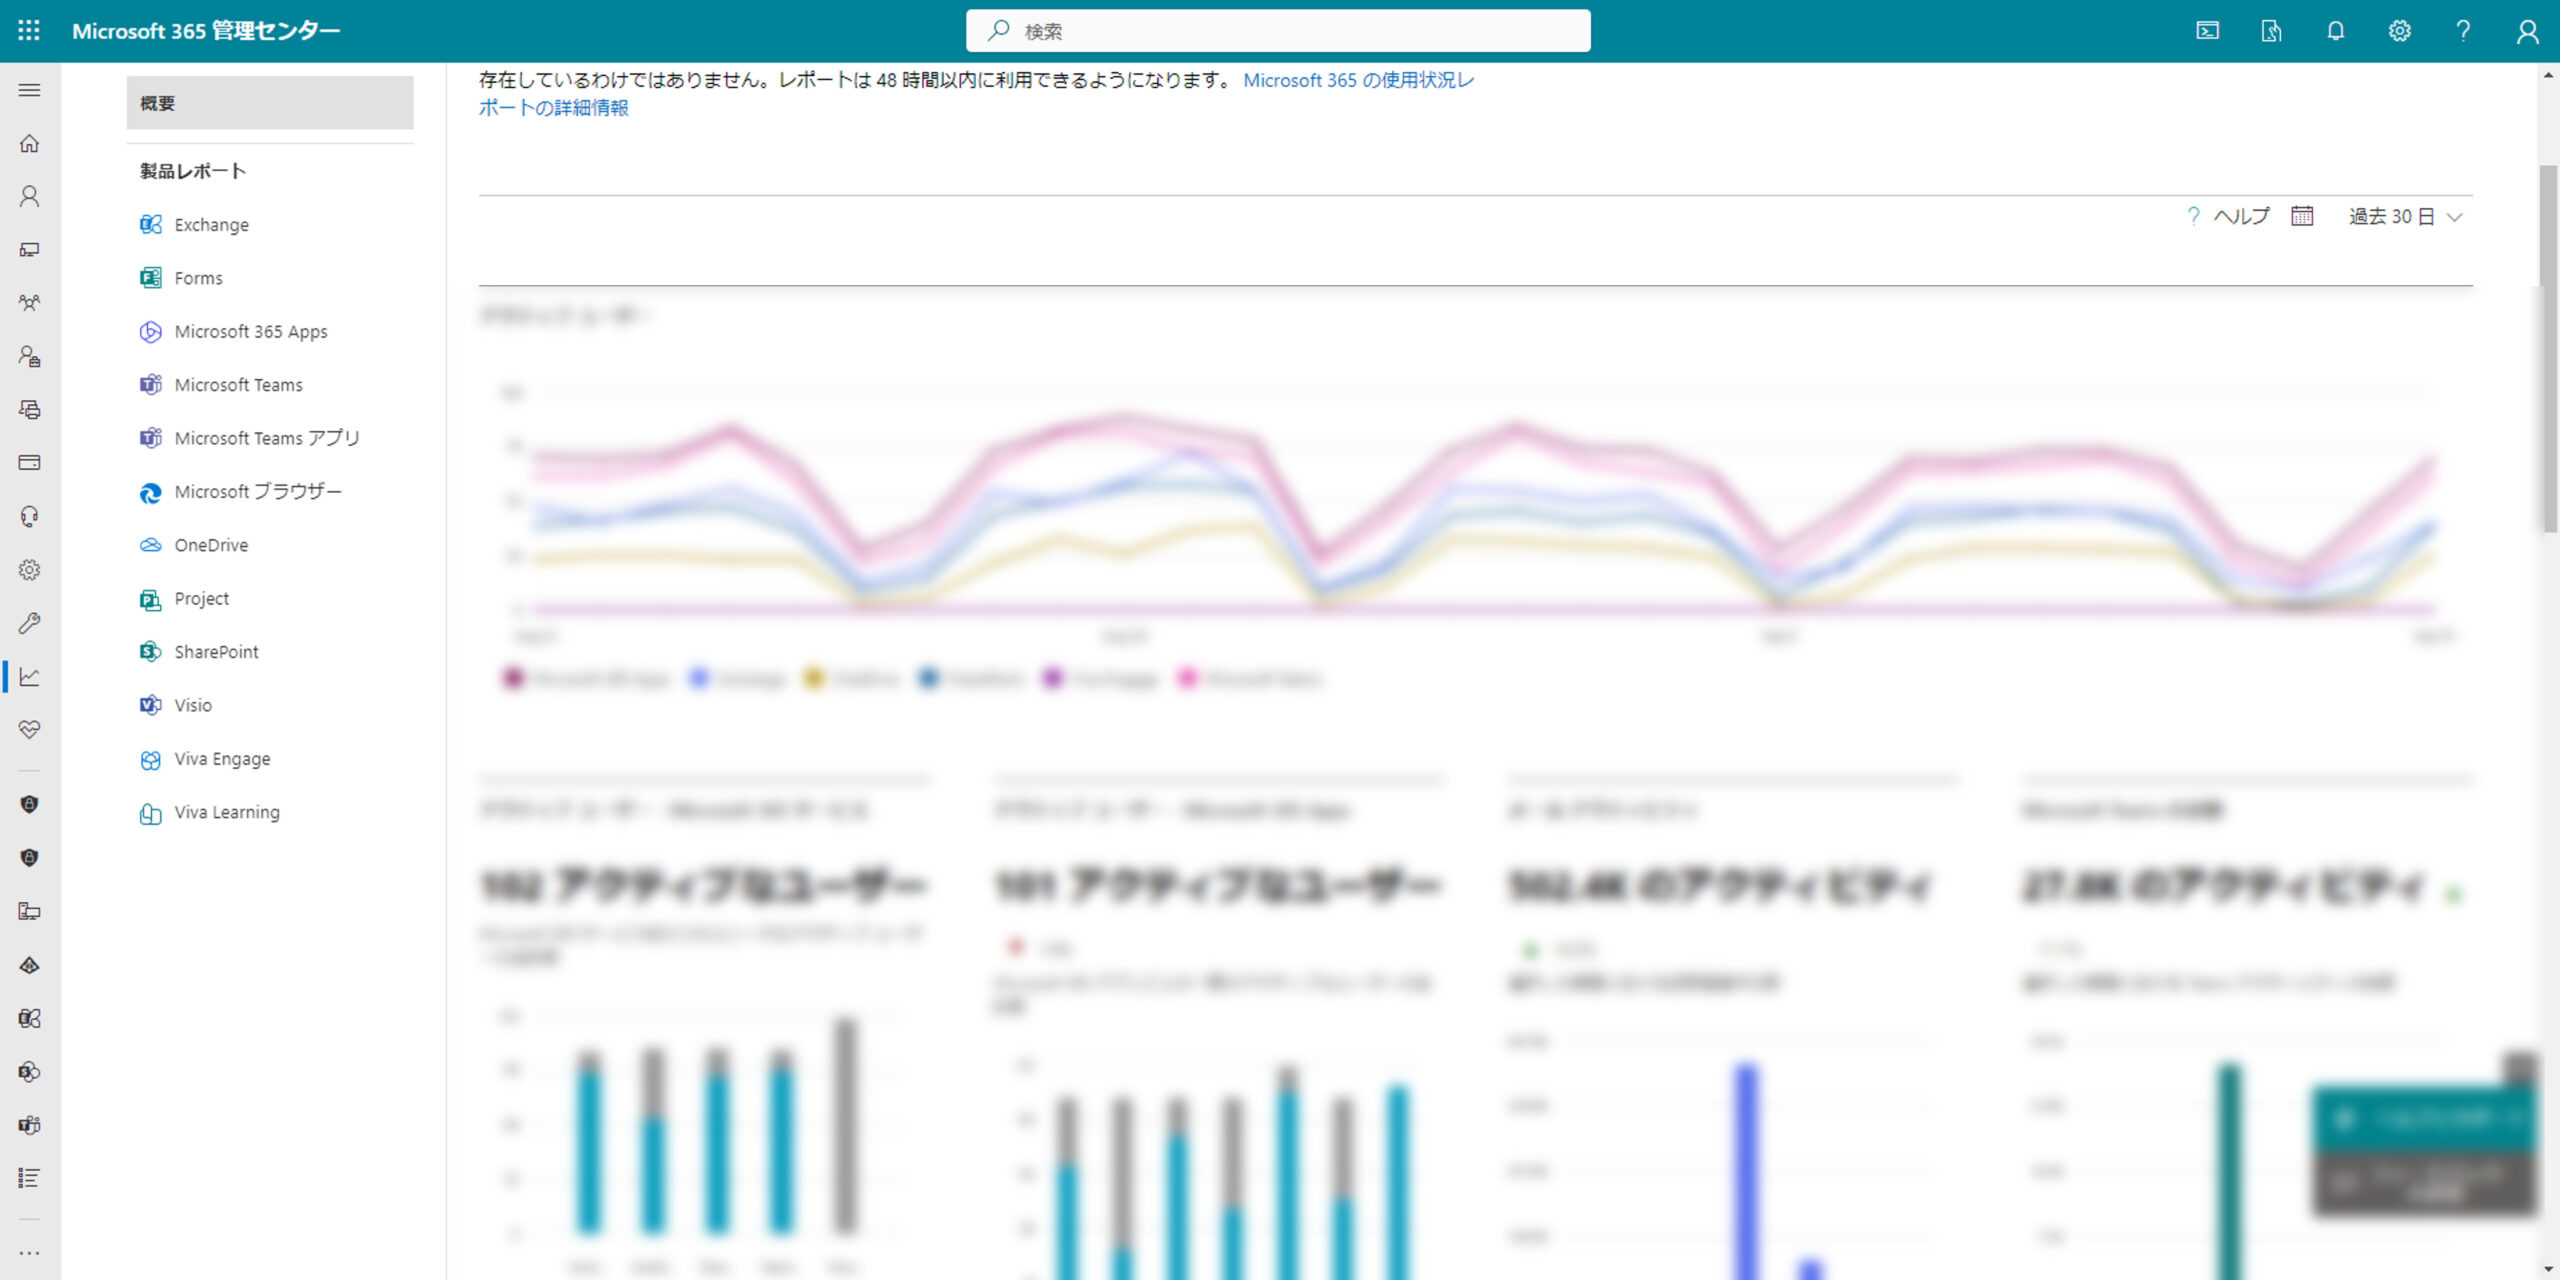The width and height of the screenshot is (2560, 1280).
Task: Open Roles icon in the nav rail
Action: tap(30, 356)
